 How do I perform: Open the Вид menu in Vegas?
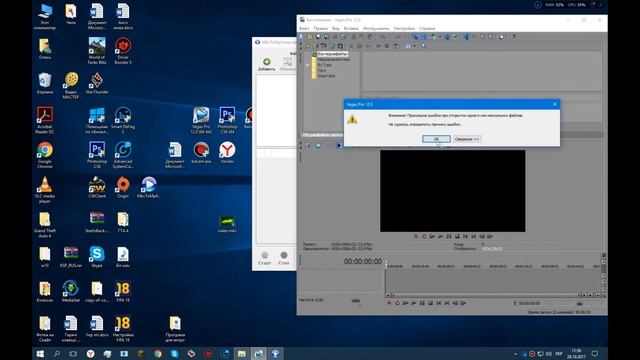(x=336, y=28)
